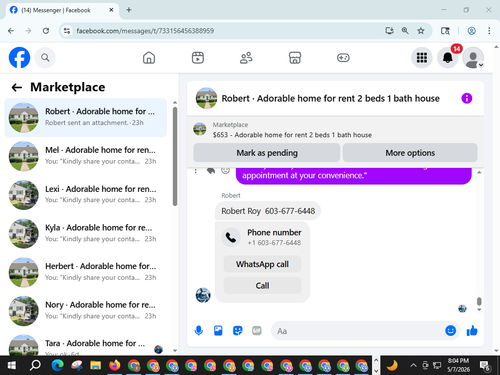Open Robert's conversation
This screenshot has width=500, height=375.
86,117
